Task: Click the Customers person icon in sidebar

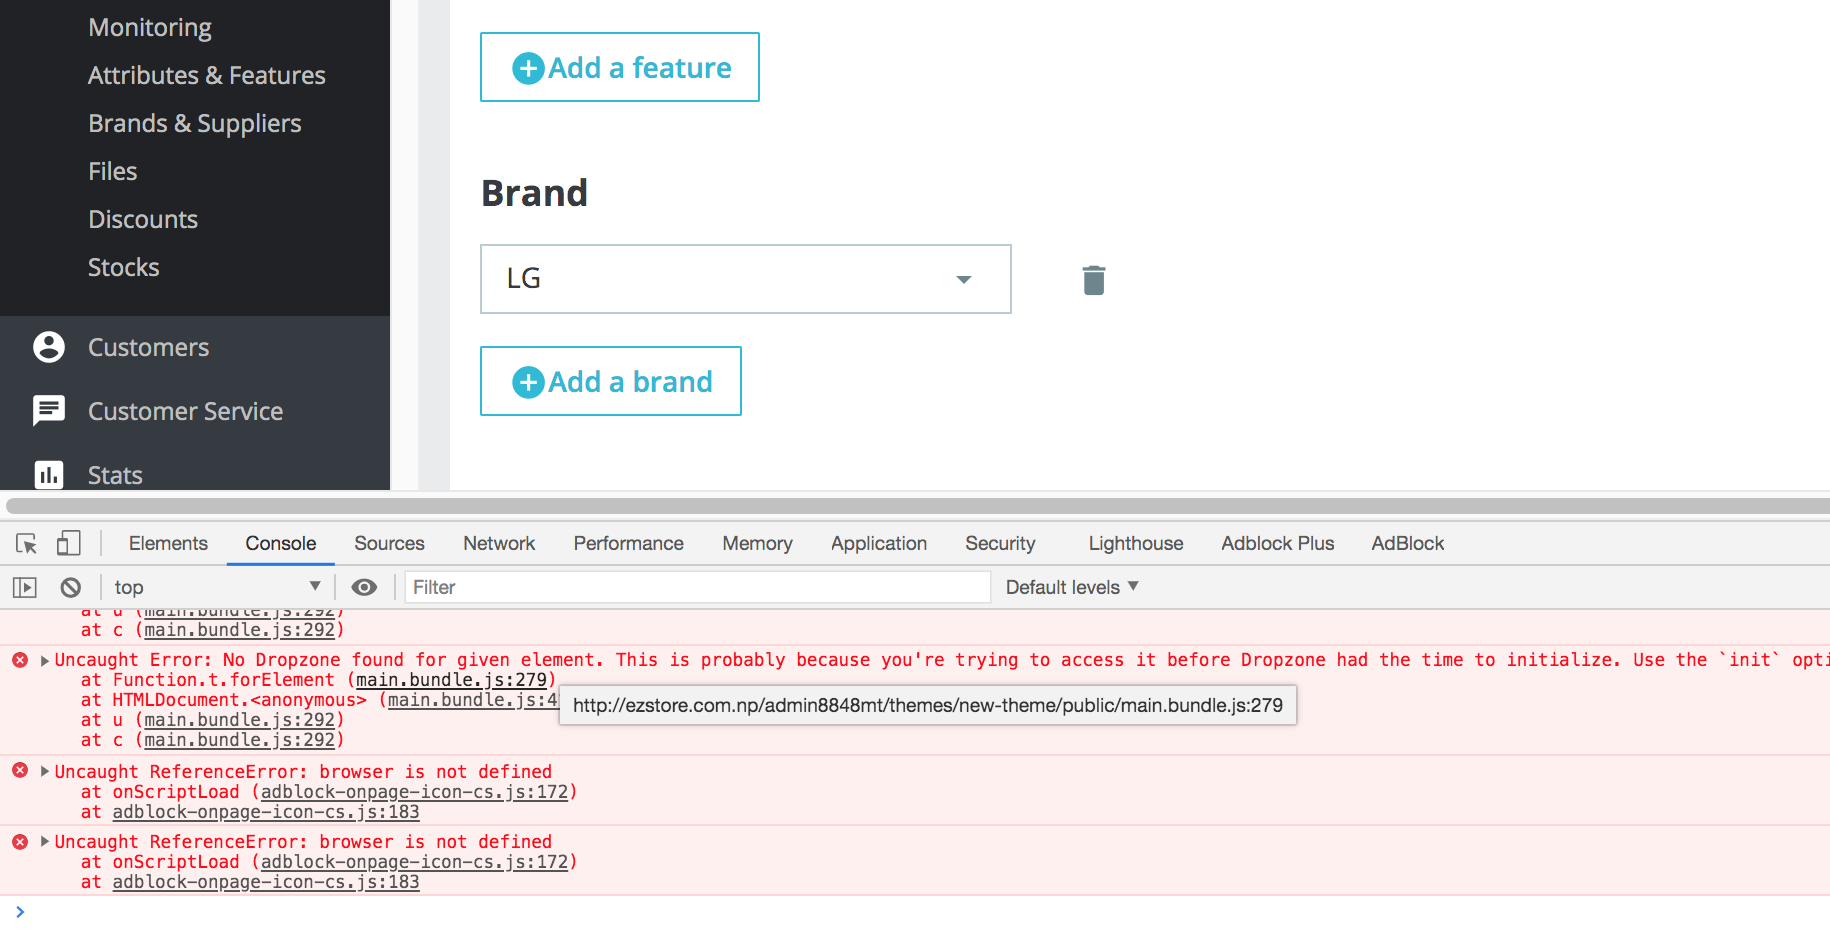Action: pos(49,347)
